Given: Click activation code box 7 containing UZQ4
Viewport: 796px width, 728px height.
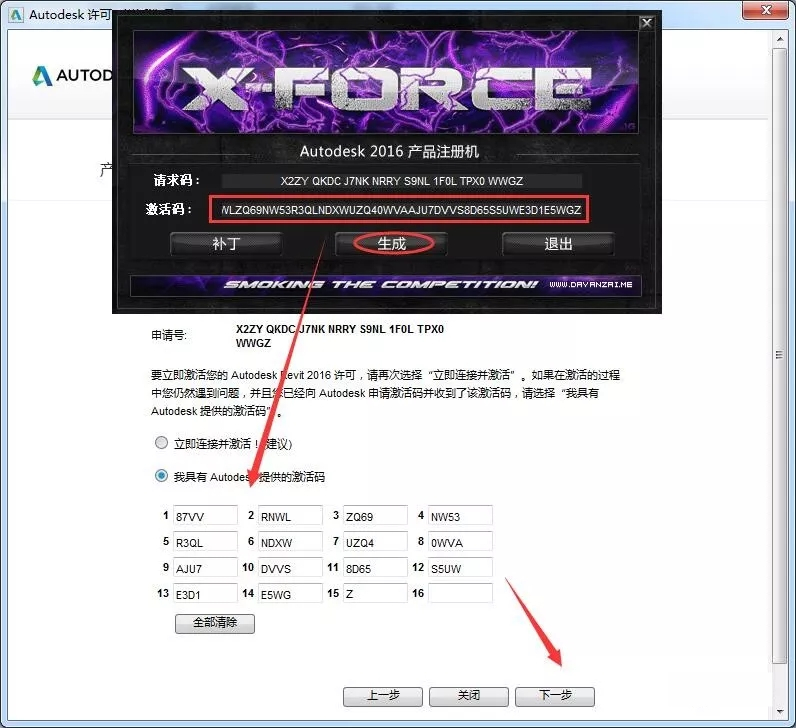Looking at the screenshot, I should coord(375,541).
